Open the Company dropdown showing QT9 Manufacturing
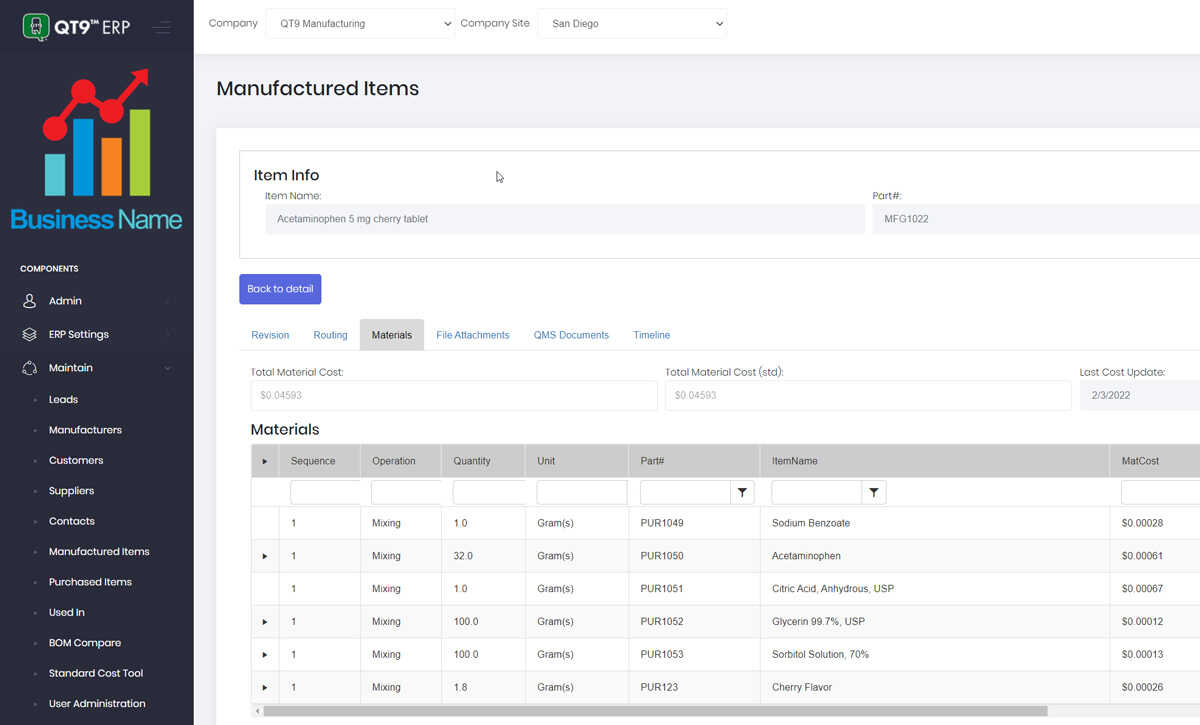 pyautogui.click(x=360, y=23)
